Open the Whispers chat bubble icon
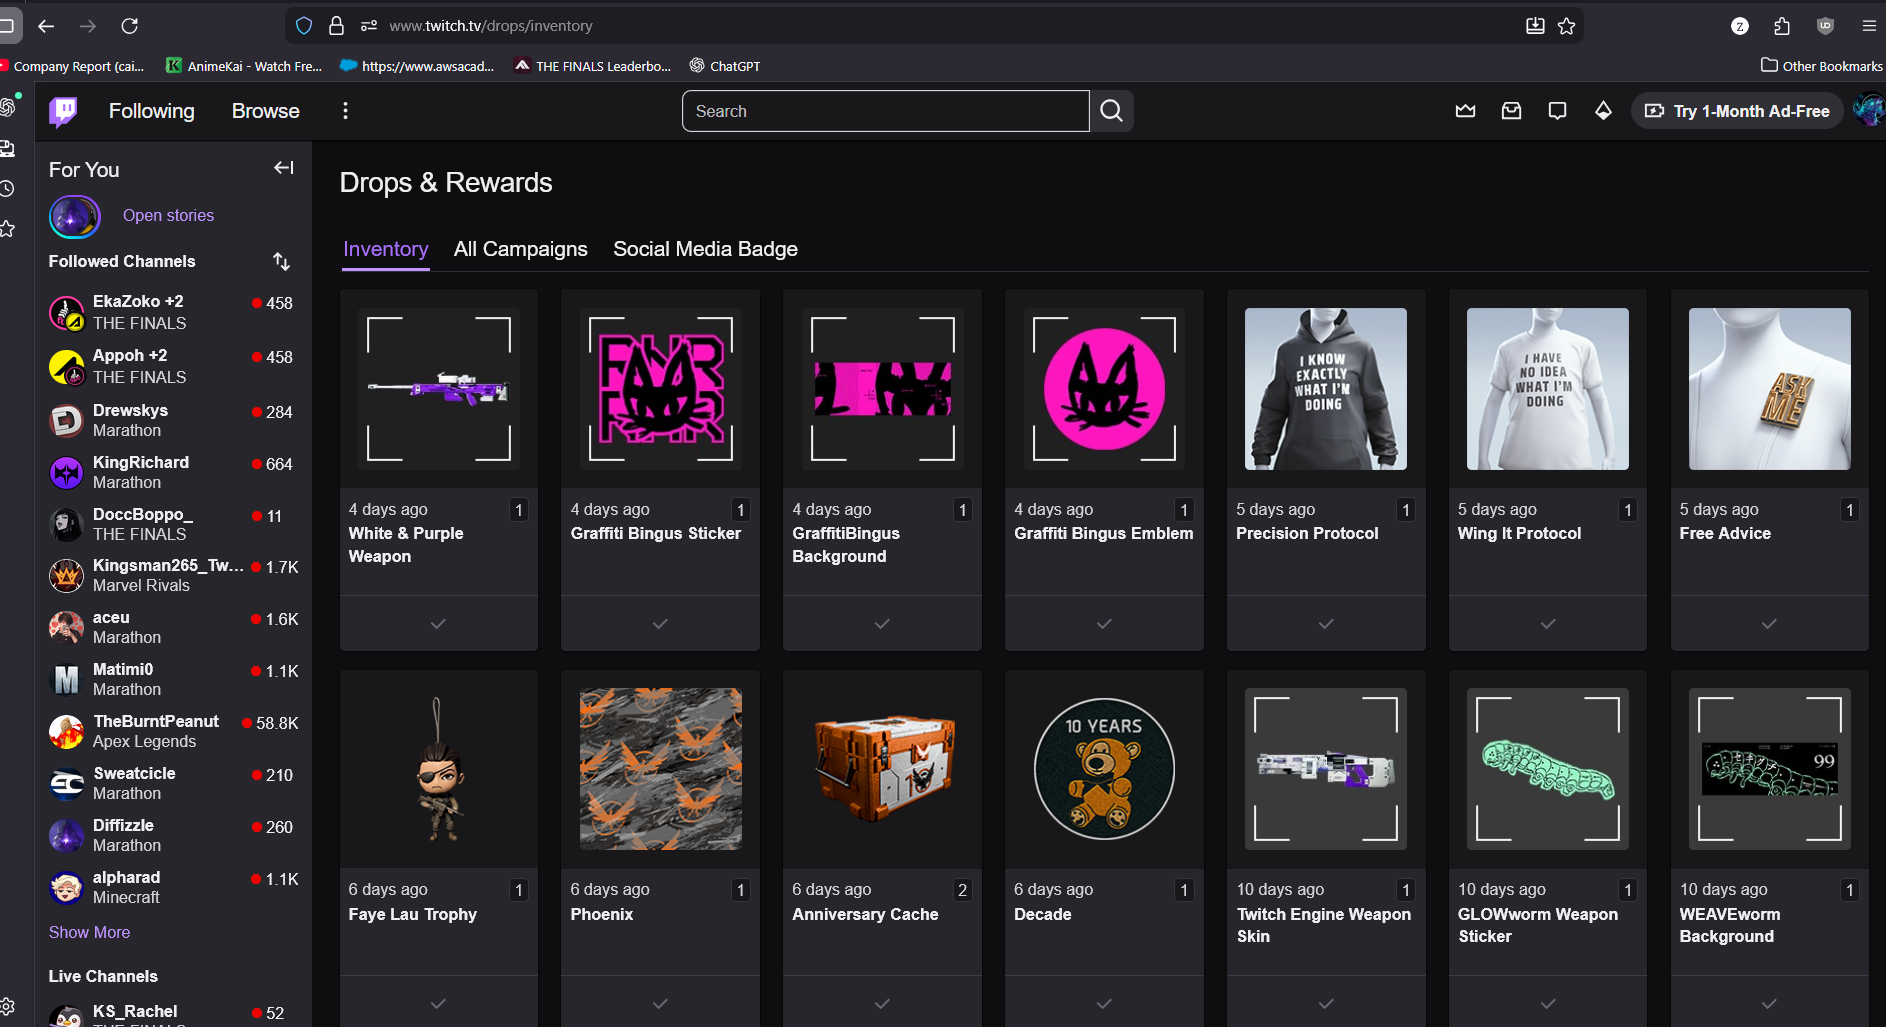 (x=1557, y=111)
